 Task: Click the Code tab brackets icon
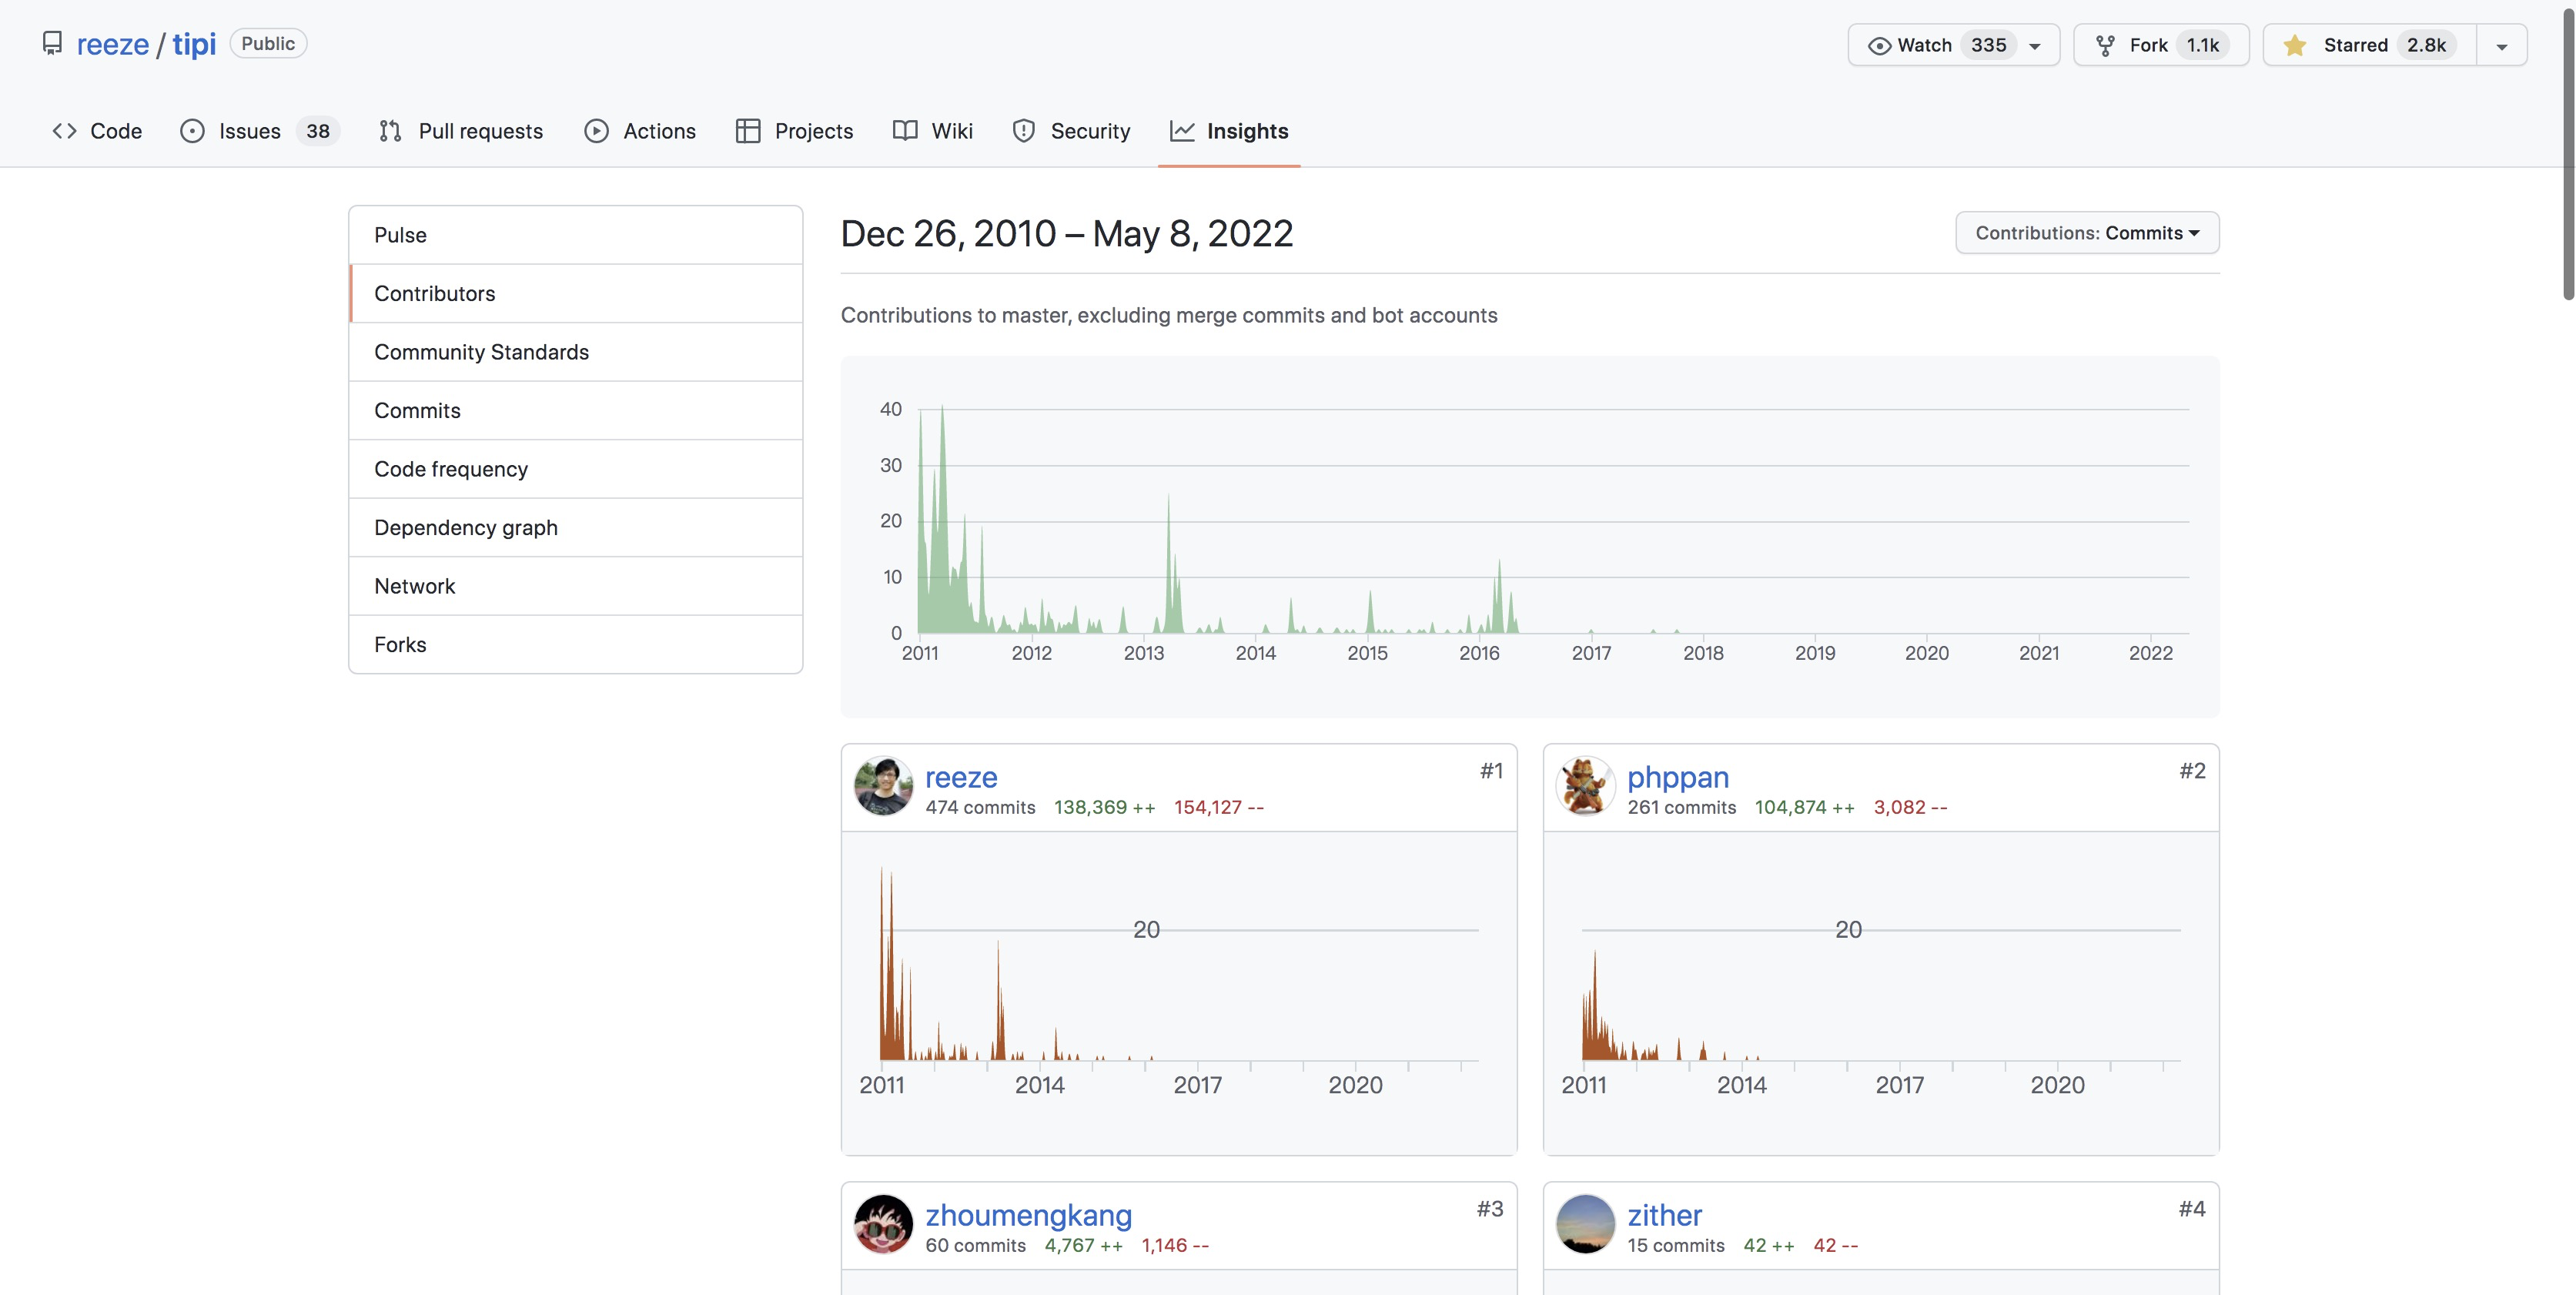[65, 131]
